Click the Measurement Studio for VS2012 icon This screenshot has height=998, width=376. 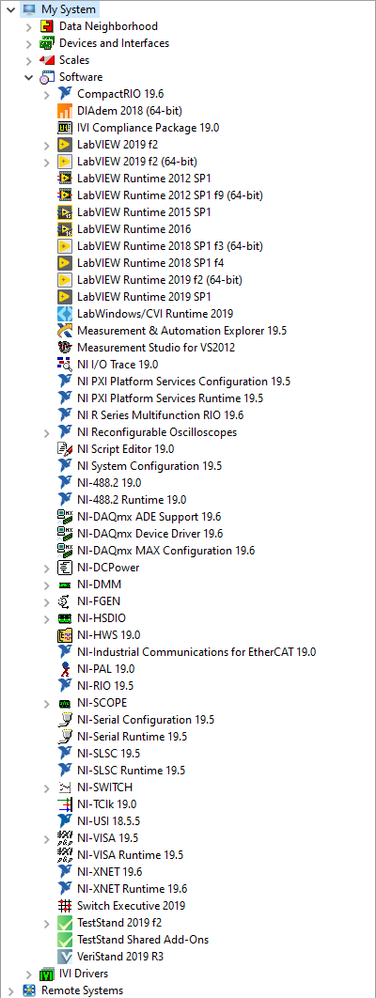pos(65,348)
